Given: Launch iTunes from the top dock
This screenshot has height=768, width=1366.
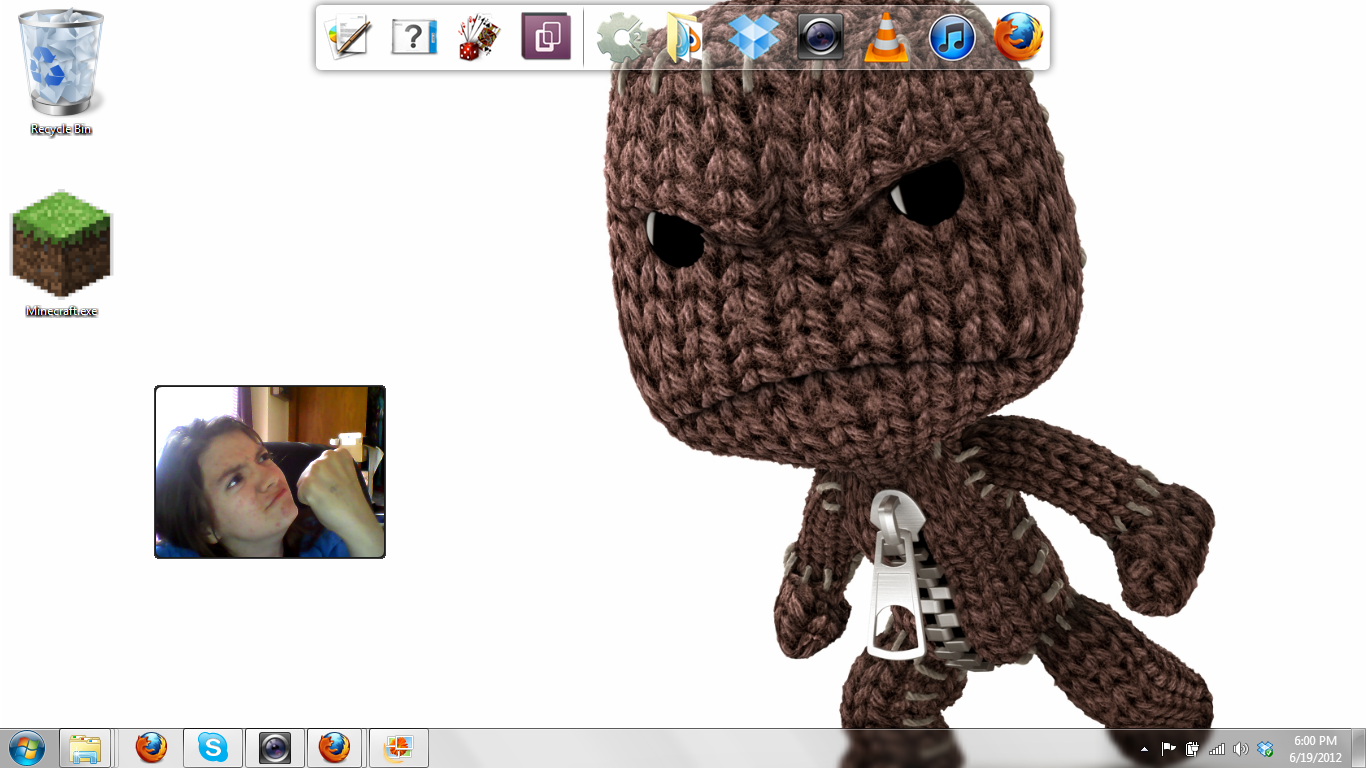Looking at the screenshot, I should click(x=951, y=39).
